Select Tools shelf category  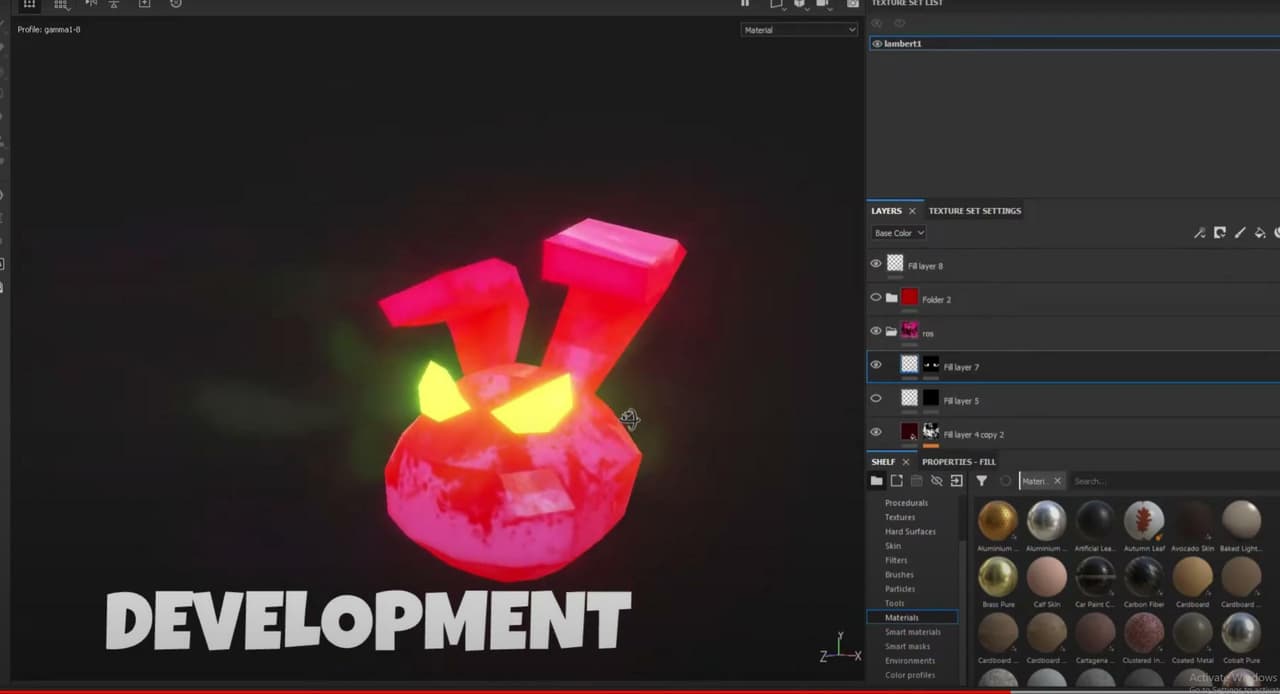coord(894,603)
